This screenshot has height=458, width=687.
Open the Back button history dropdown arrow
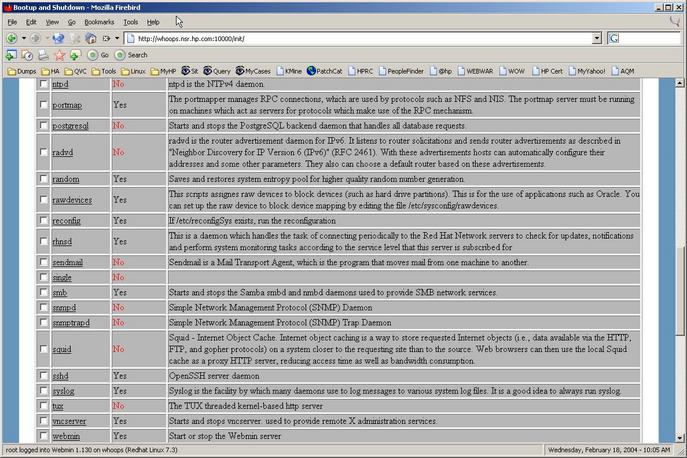pyautogui.click(x=23, y=38)
